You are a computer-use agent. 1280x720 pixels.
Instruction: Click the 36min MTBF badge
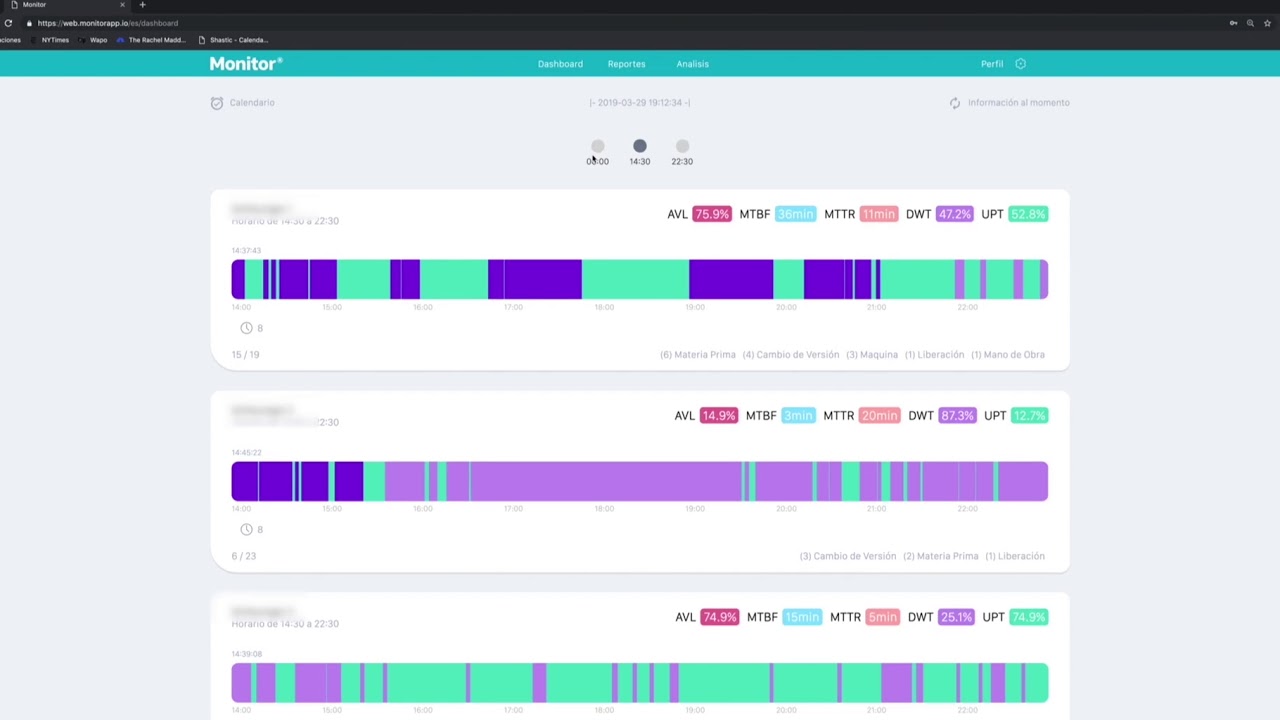coord(796,214)
